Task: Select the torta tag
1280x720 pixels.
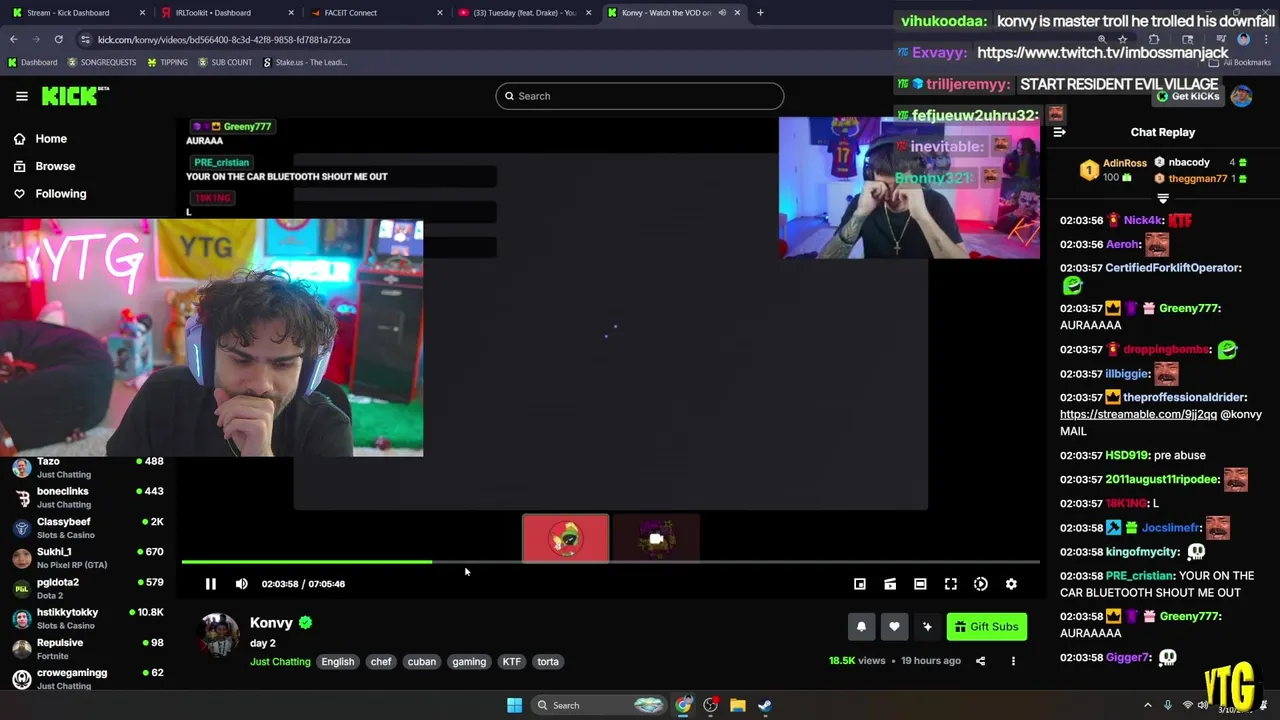Action: 548,662
